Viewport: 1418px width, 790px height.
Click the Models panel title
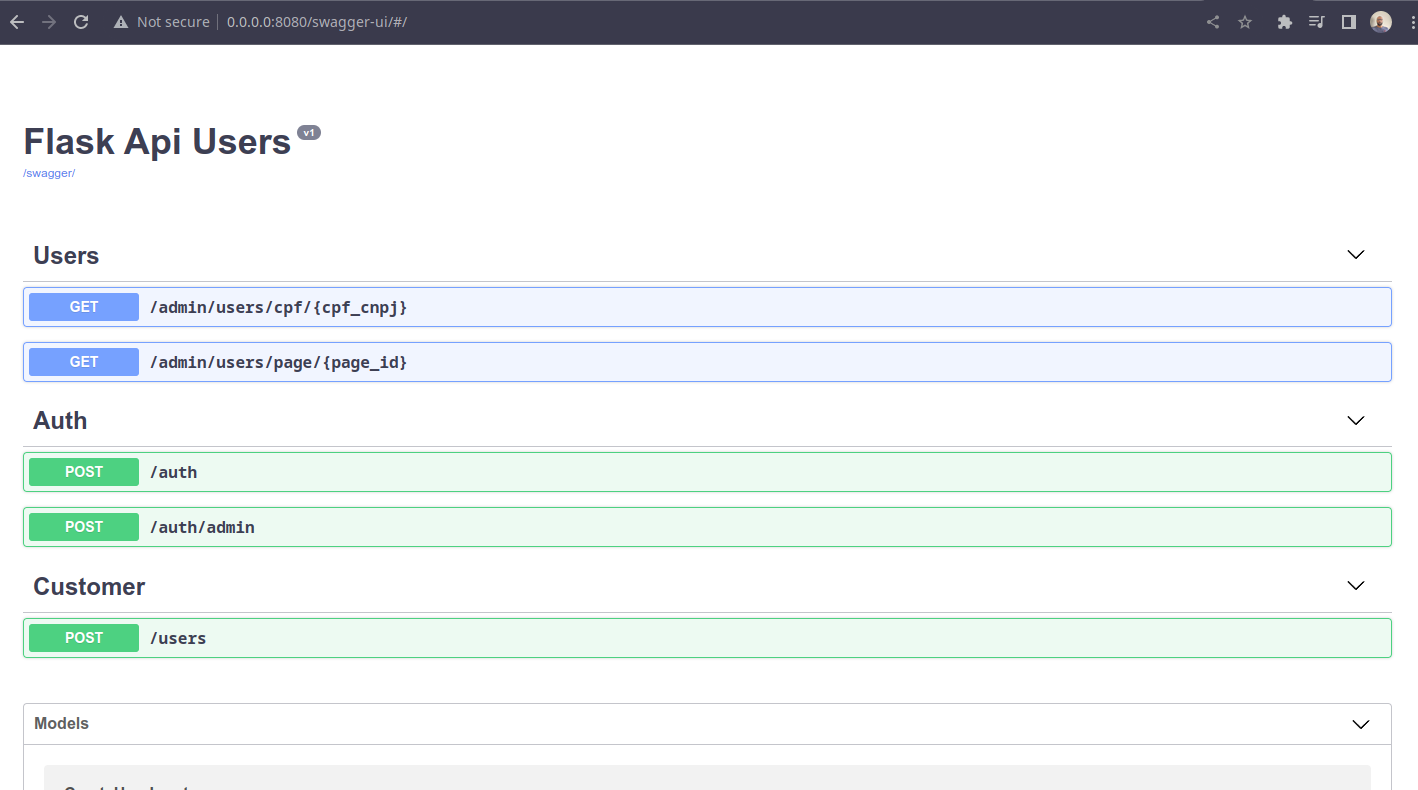pos(61,723)
